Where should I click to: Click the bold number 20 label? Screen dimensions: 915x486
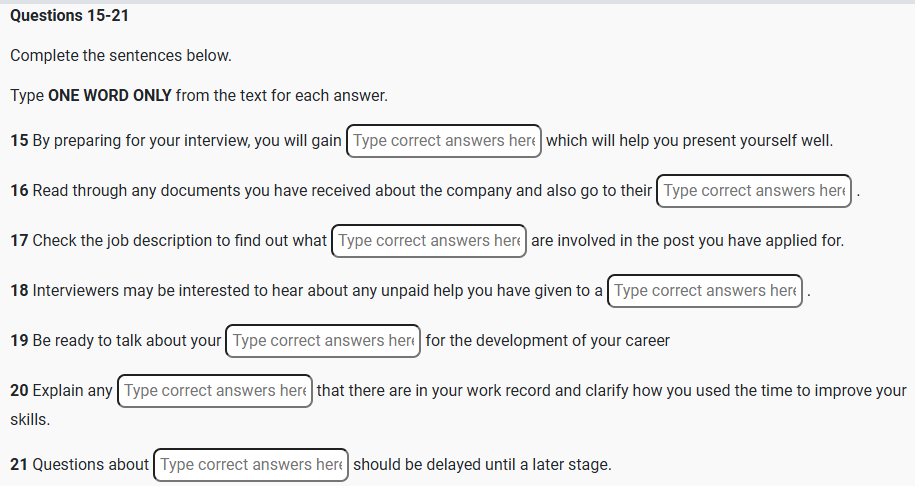click(19, 391)
